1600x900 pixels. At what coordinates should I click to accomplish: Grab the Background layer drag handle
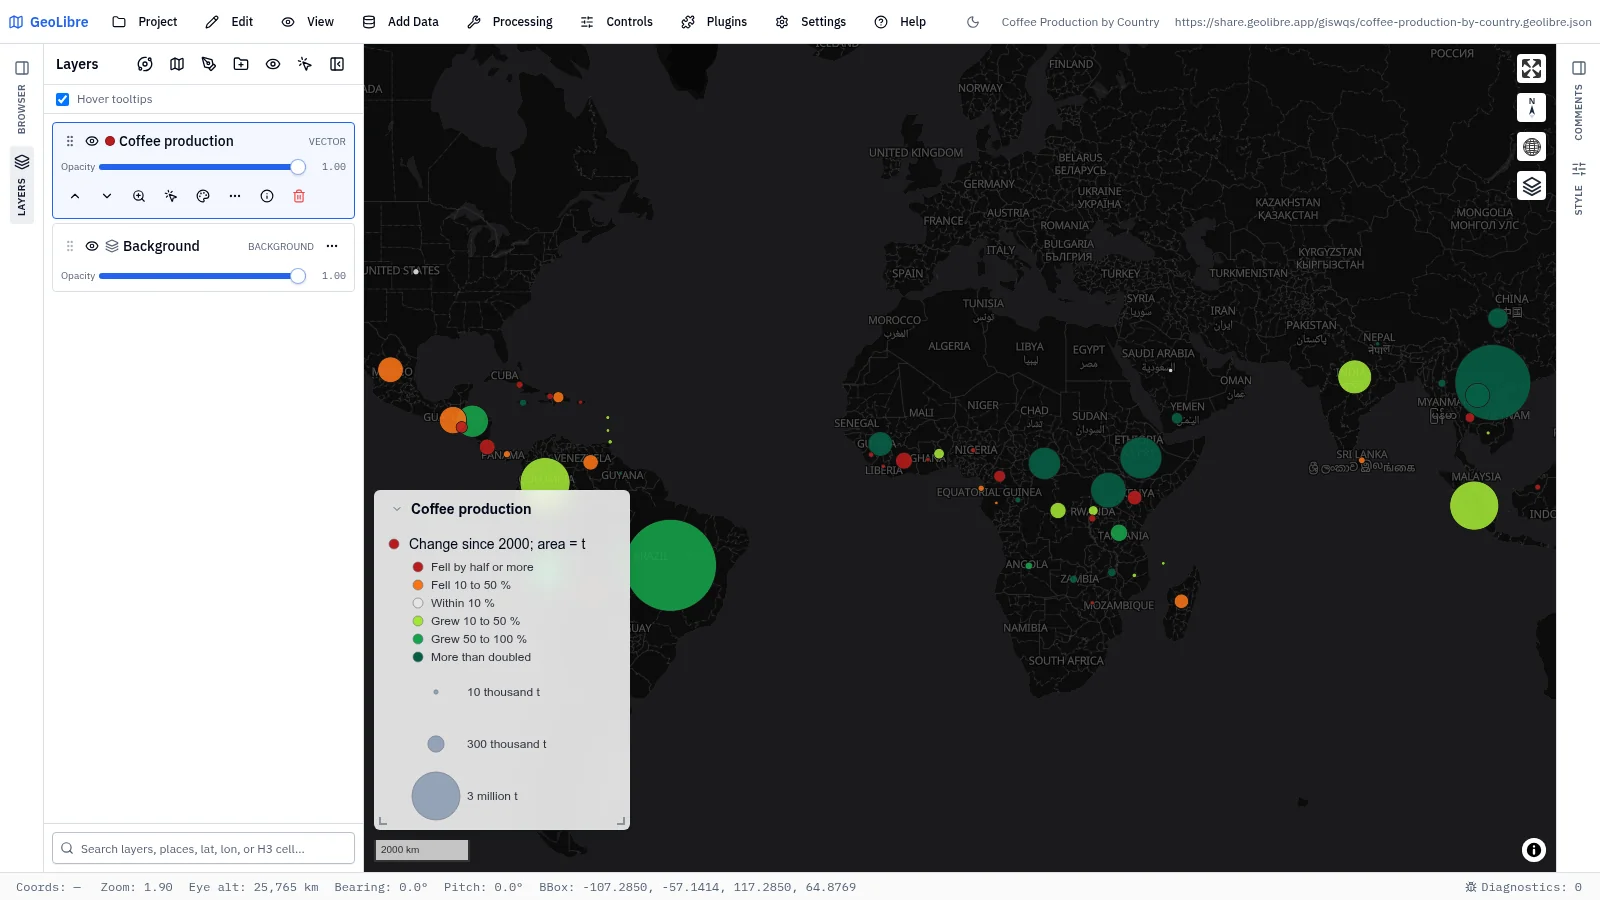70,246
